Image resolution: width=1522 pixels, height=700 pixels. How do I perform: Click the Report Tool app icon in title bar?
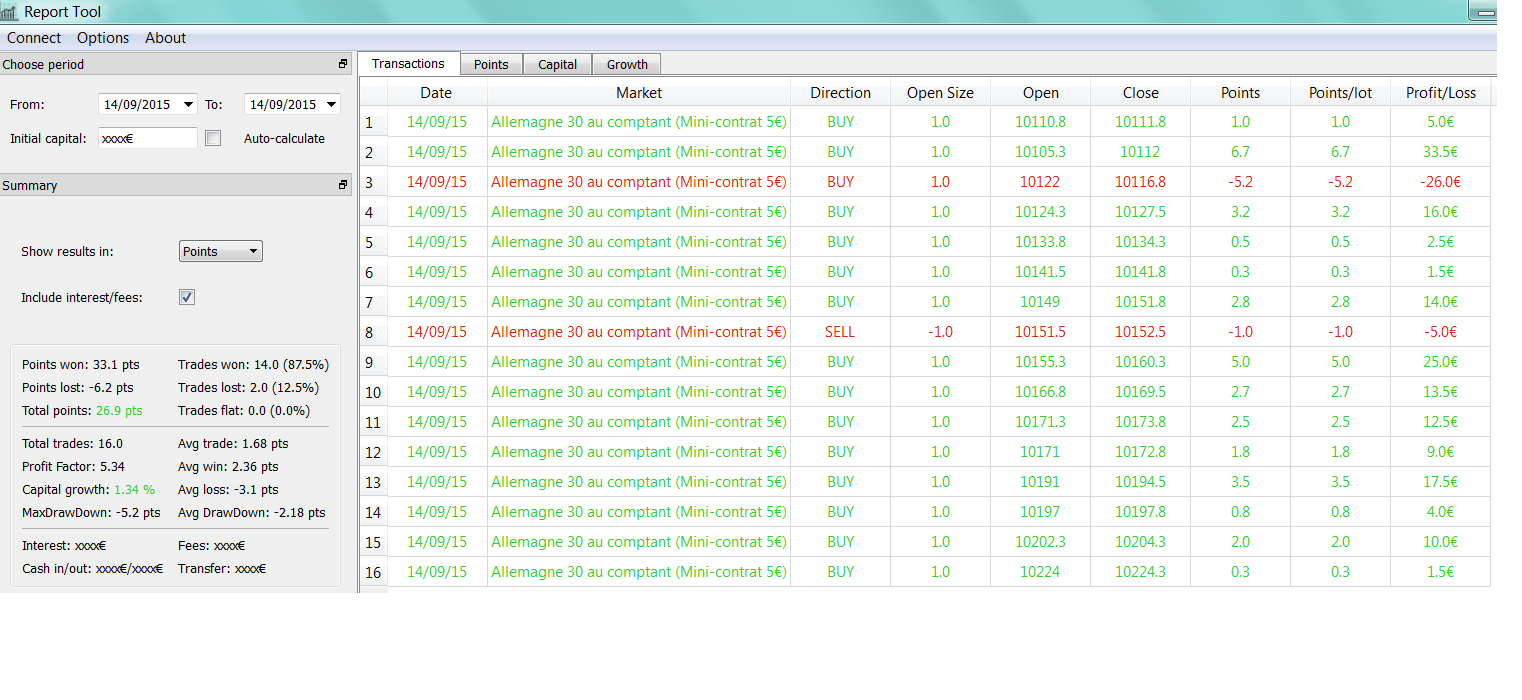(x=9, y=12)
